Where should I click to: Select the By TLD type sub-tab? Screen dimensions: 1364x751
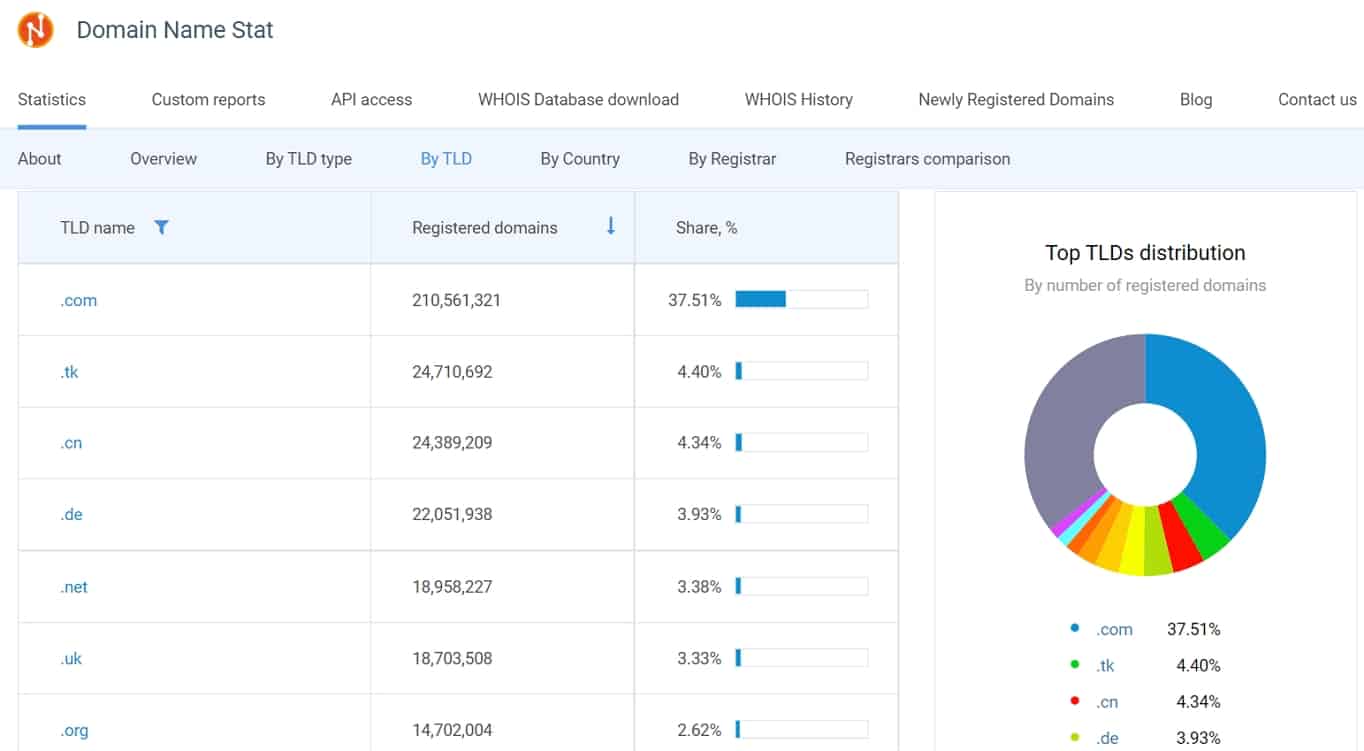tap(308, 158)
